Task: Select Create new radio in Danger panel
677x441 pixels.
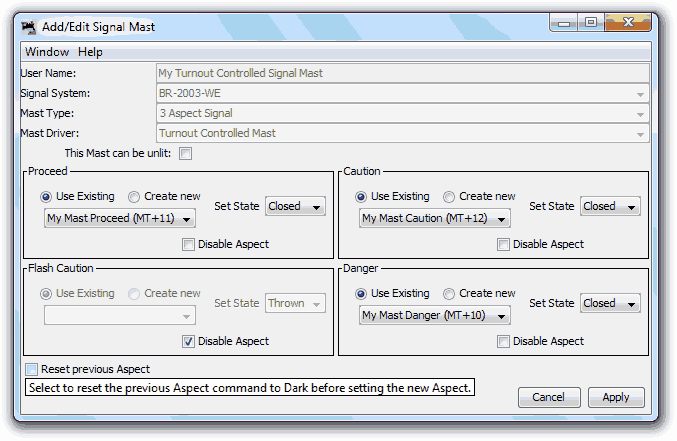Action: [x=450, y=294]
